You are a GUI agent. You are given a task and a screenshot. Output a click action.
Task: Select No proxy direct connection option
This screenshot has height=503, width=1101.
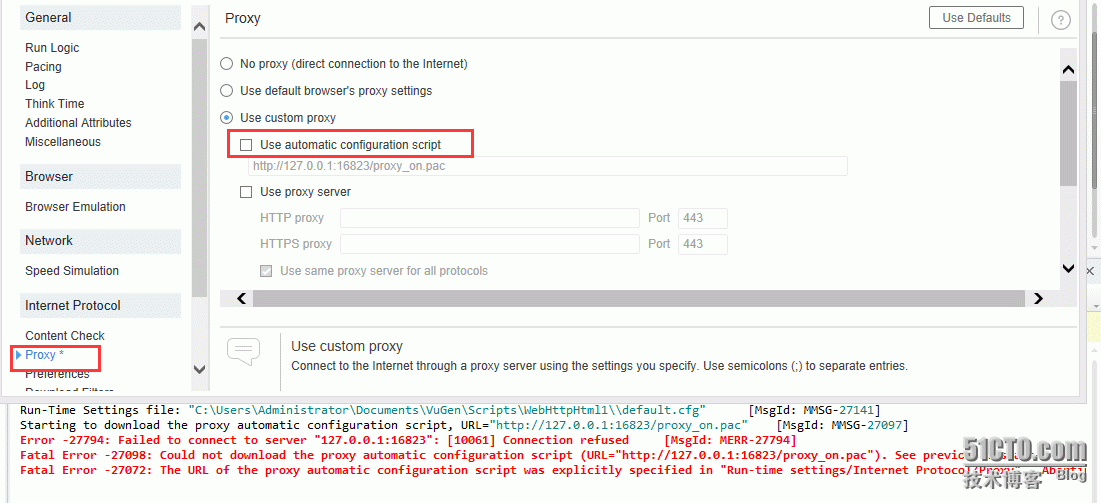pos(226,64)
